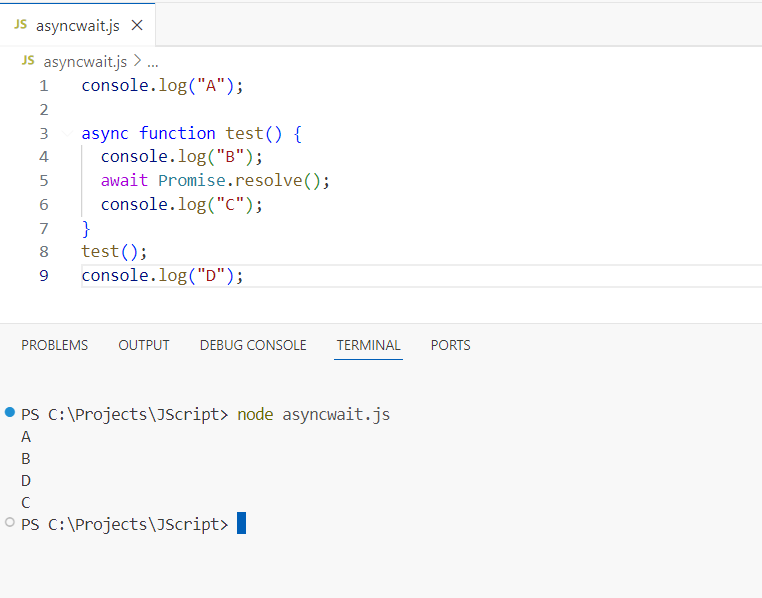
Task: Focus the terminal cursor at the last prompt
Action: (241, 523)
